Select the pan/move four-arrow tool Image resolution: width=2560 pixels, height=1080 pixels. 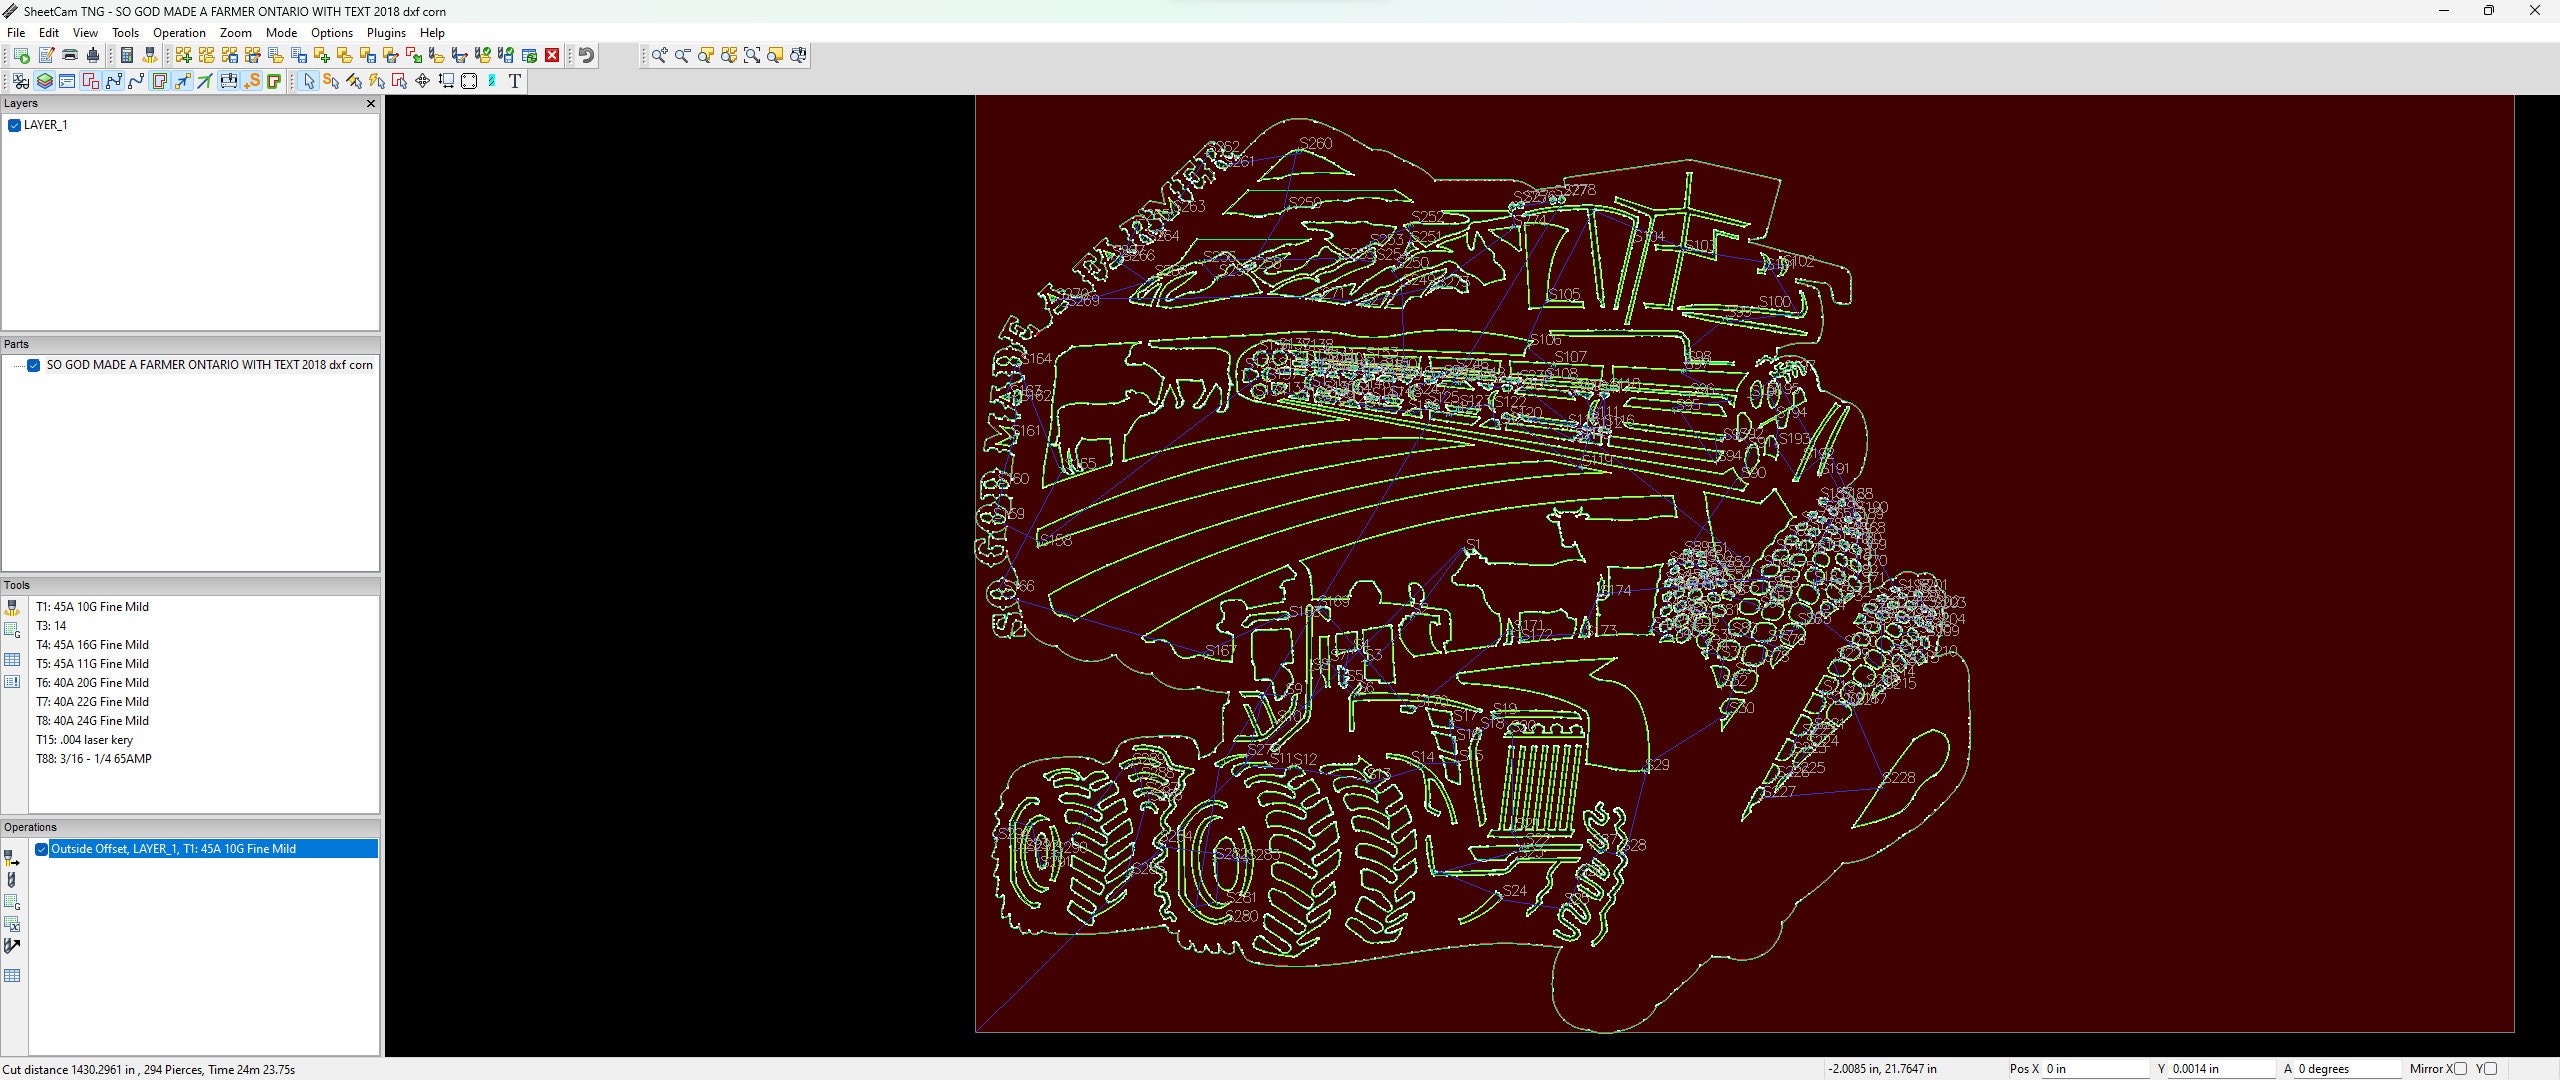click(x=422, y=81)
